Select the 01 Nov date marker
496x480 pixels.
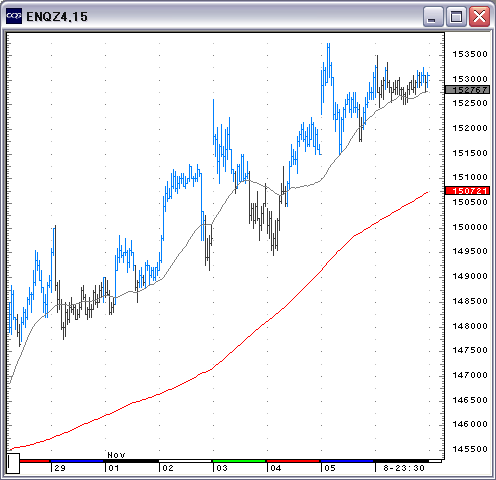click(114, 468)
